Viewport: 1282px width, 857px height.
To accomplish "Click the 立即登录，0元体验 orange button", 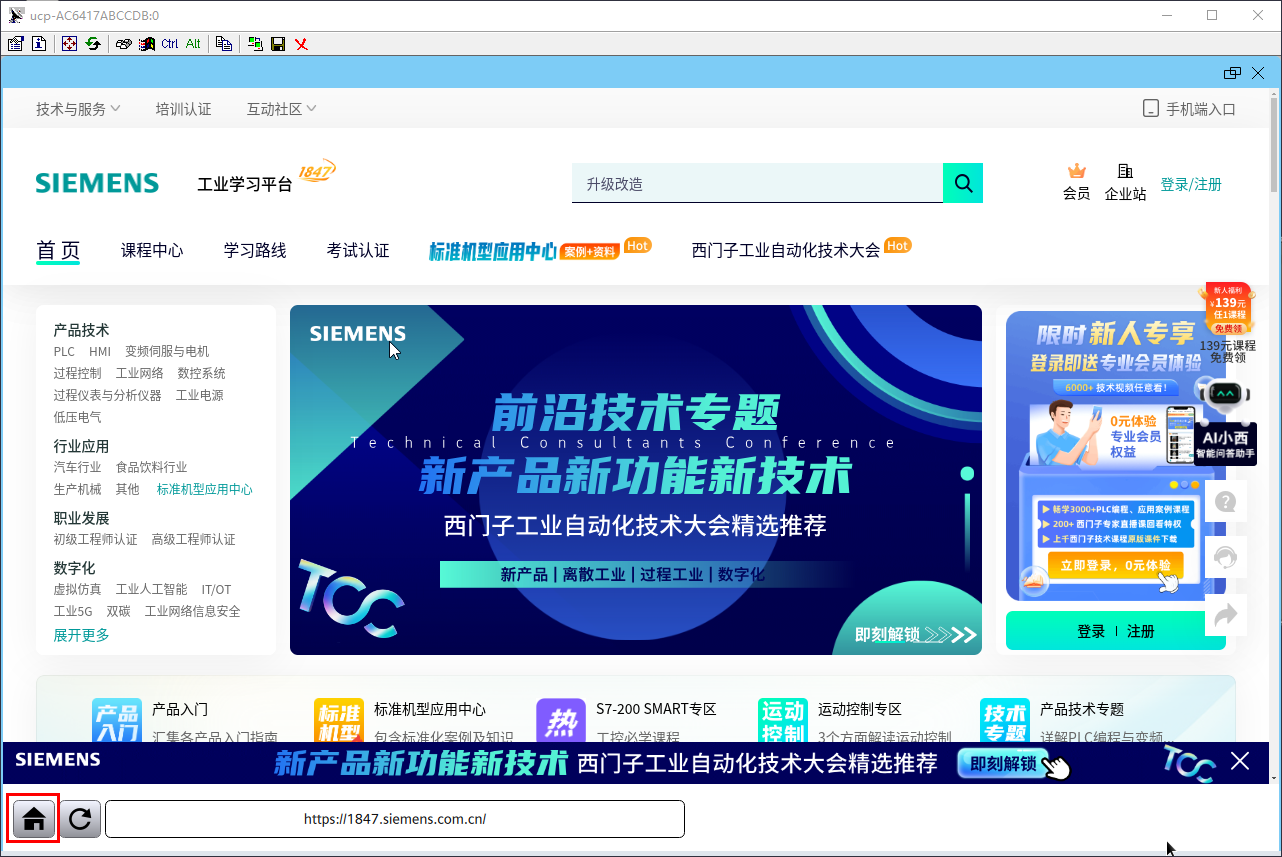I will coord(1115,566).
